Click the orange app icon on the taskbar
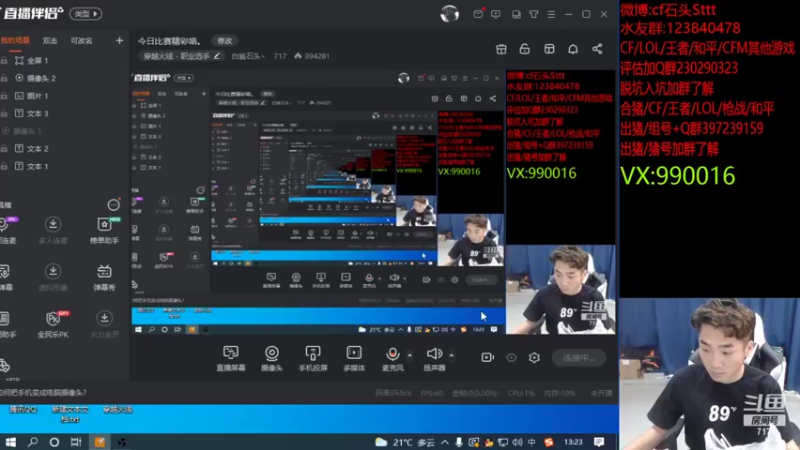This screenshot has height=450, width=800. pos(99,442)
